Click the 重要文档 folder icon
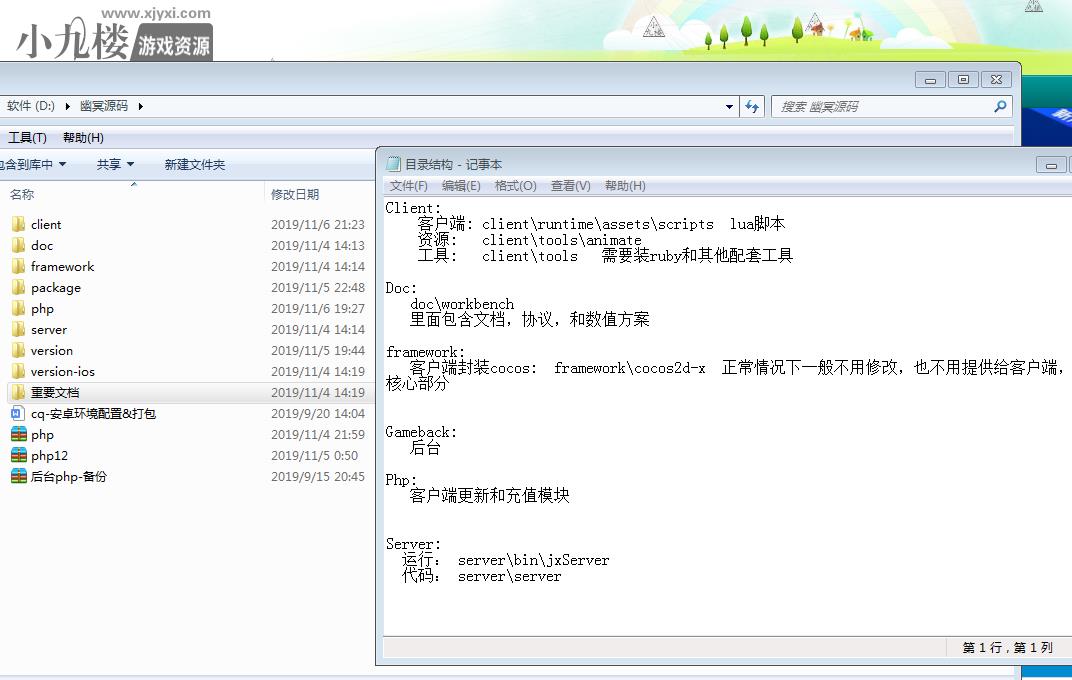Viewport: 1072px width, 680px height. click(18, 392)
